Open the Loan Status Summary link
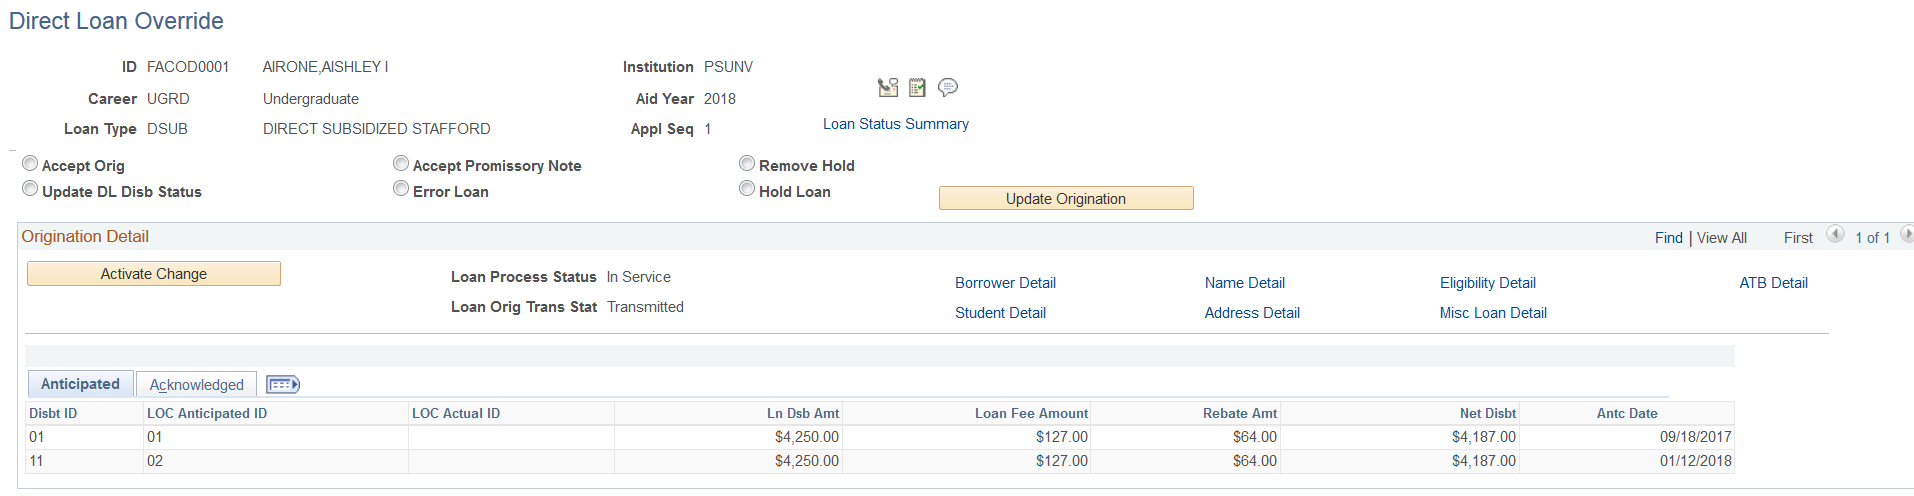 [x=896, y=124]
